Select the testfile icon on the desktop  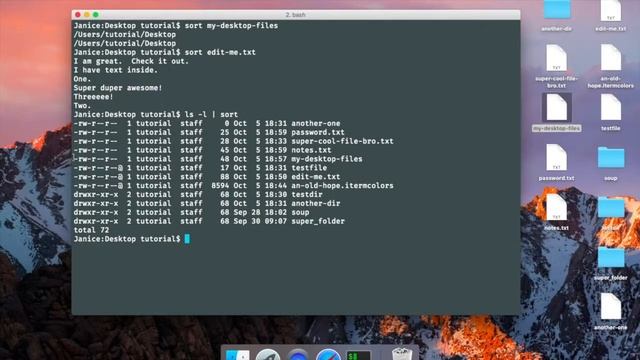[611, 107]
